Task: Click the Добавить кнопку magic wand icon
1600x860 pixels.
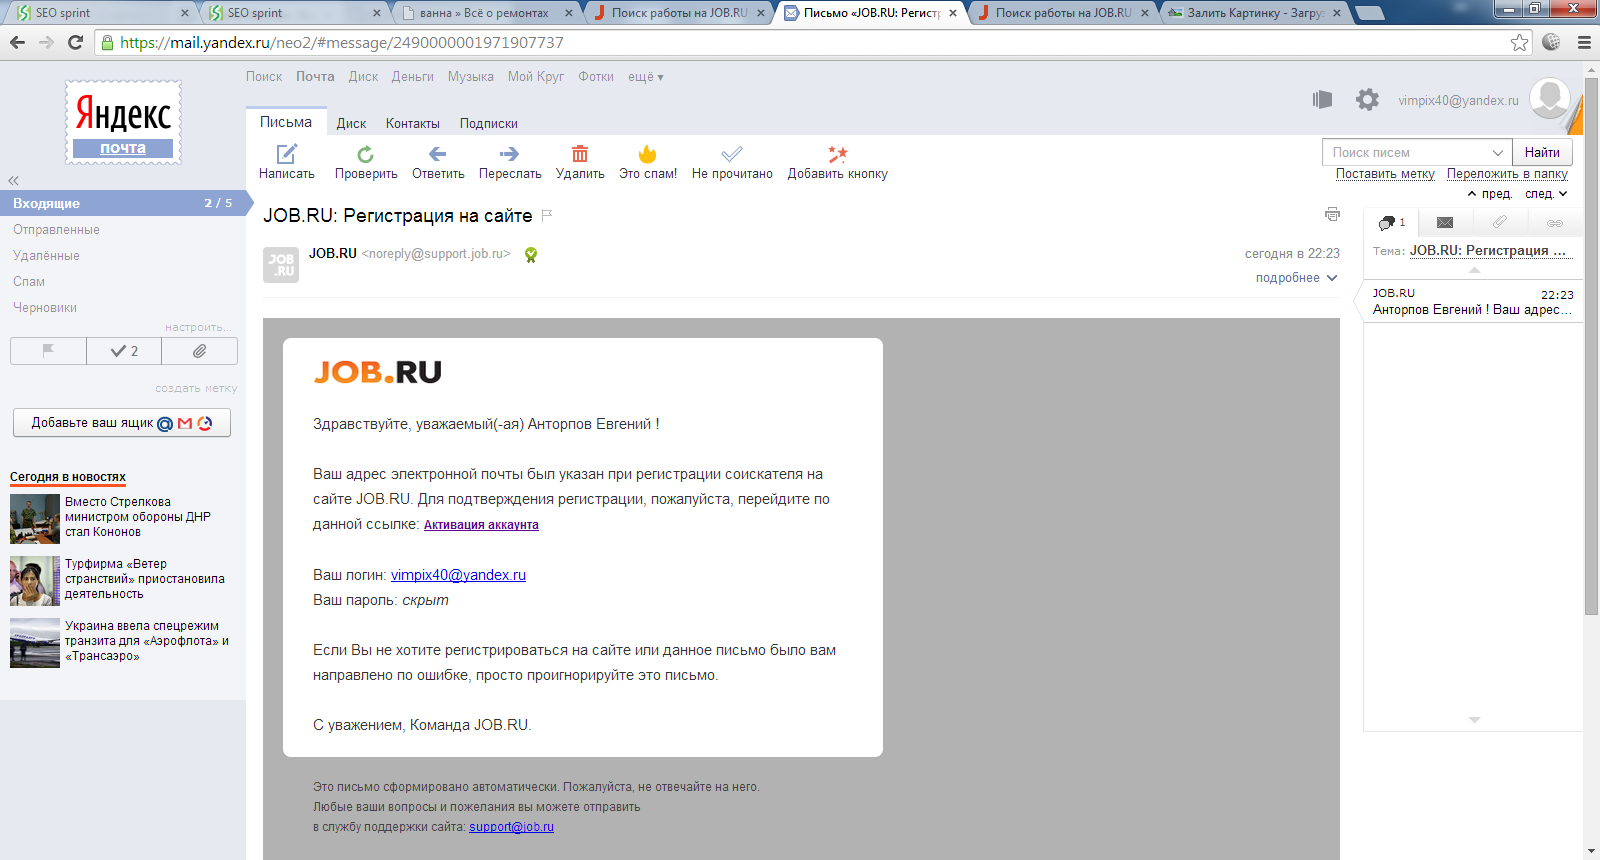Action: click(838, 154)
